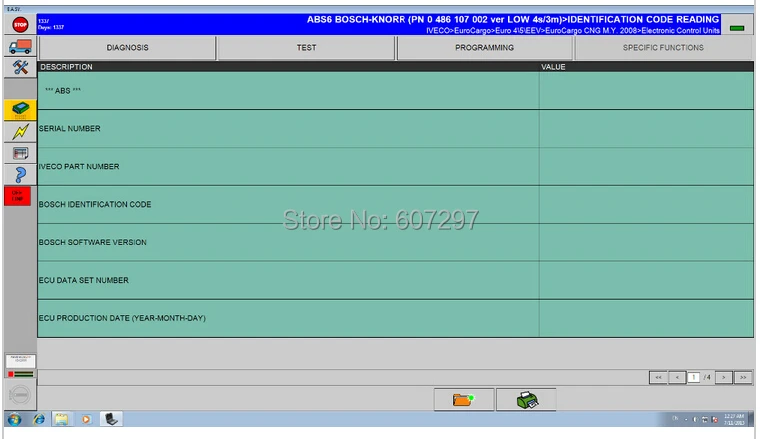Viewport: 760px width, 439px height.
Task: Switch to the SPECIFIC FUNCTIONS tab
Action: click(x=663, y=48)
